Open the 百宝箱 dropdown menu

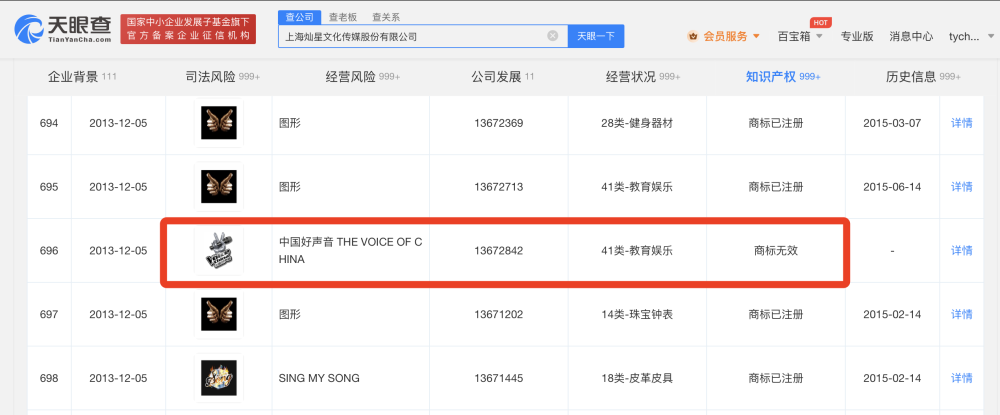coord(800,36)
